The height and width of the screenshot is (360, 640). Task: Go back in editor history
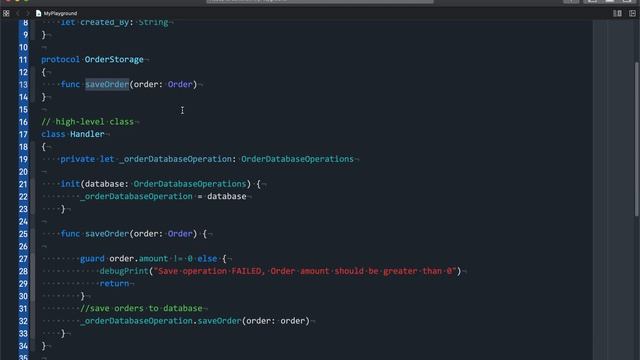[18, 13]
